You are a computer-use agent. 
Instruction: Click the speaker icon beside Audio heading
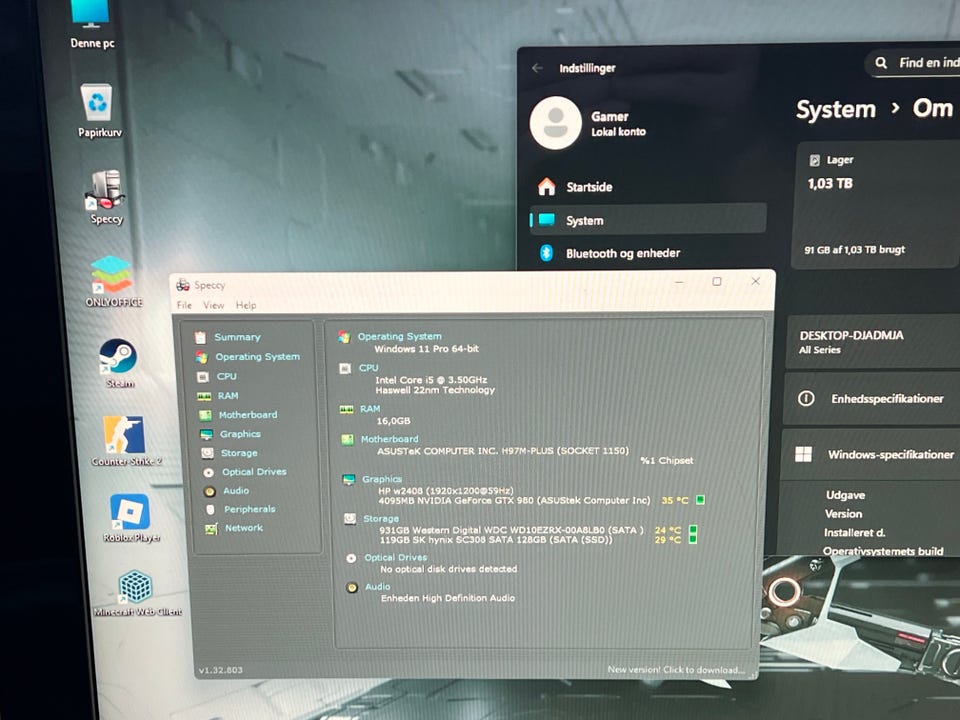tap(352, 587)
